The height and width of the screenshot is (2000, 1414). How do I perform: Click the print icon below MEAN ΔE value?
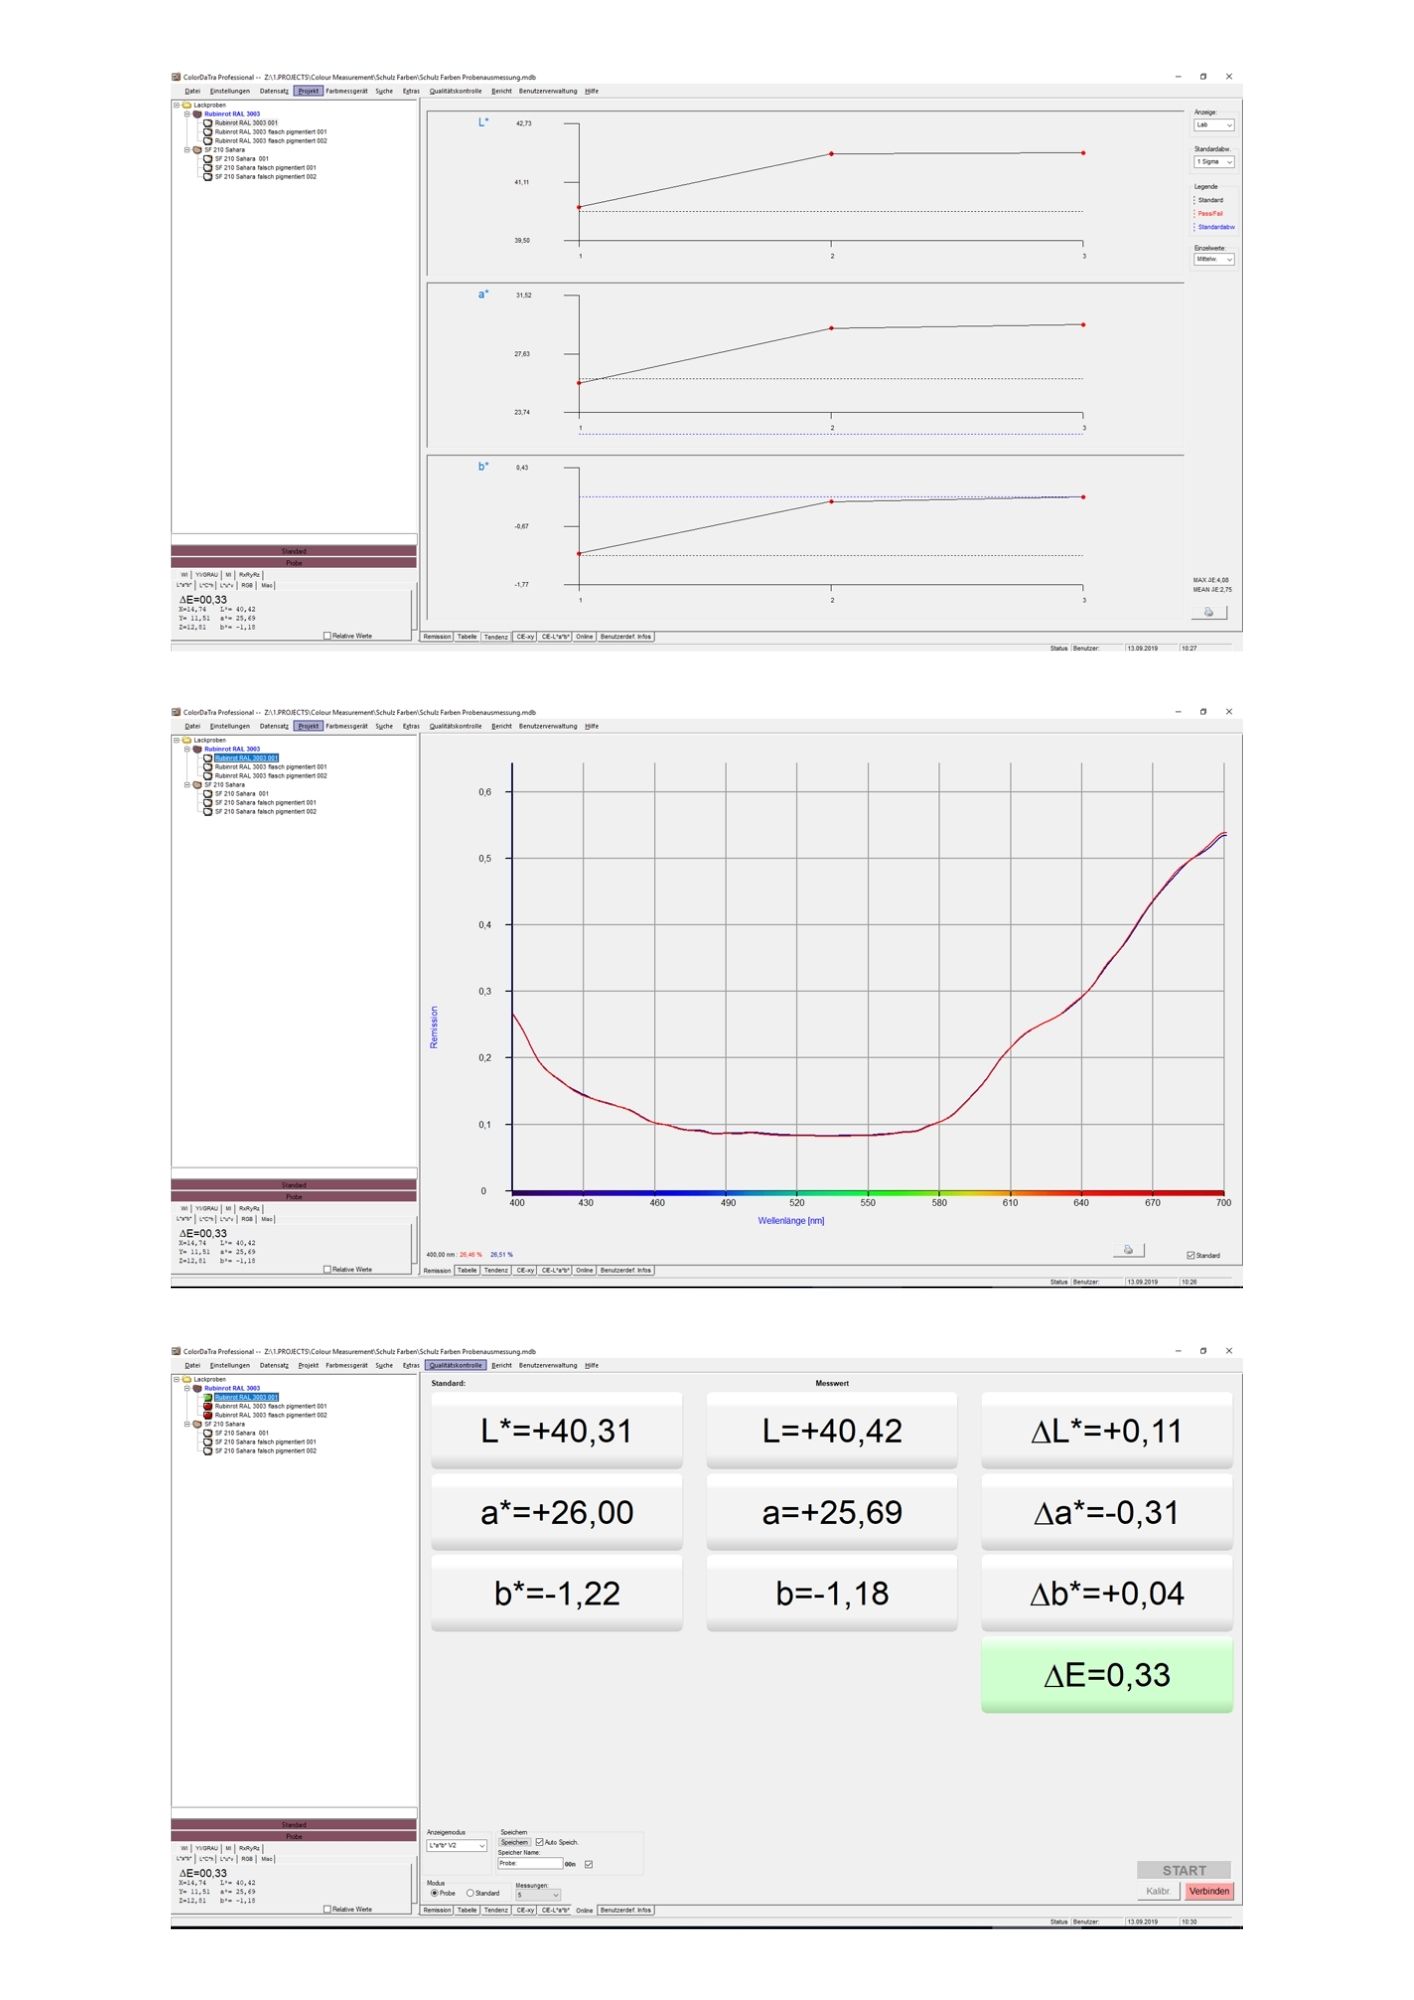pyautogui.click(x=1208, y=612)
